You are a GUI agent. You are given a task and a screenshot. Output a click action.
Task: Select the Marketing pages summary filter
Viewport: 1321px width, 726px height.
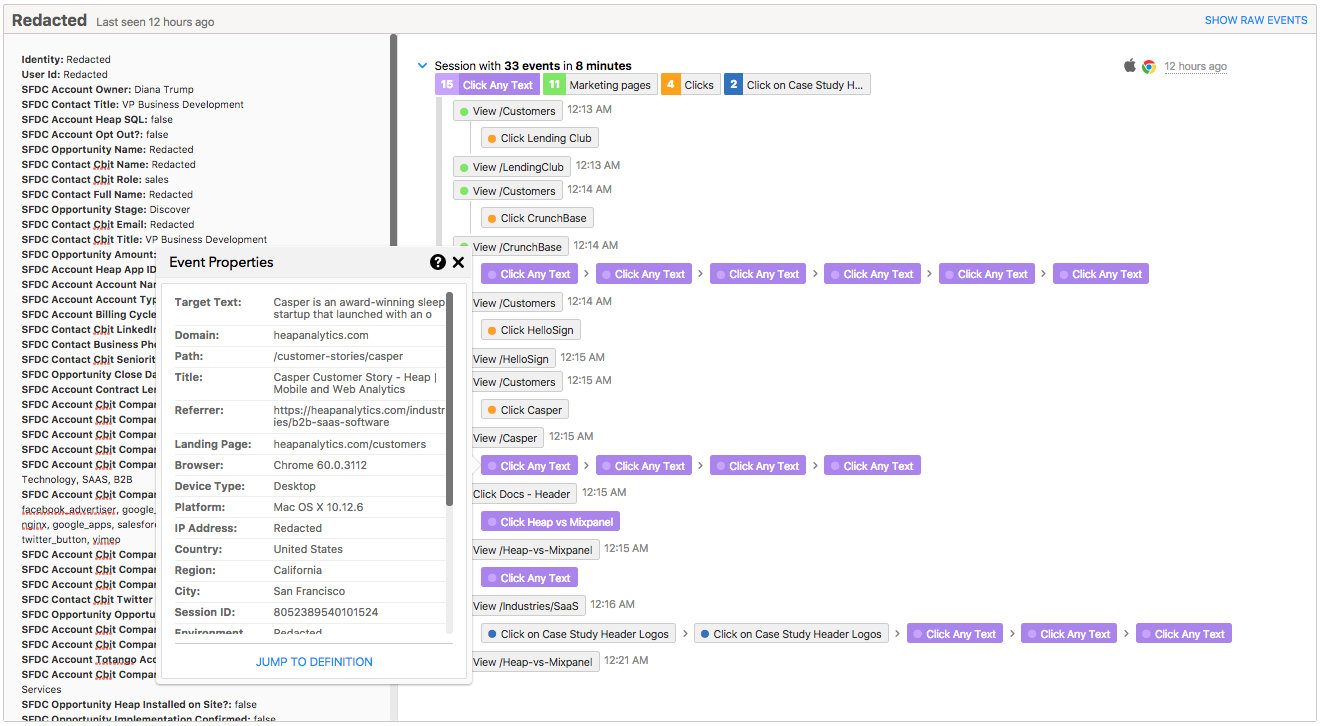(x=600, y=85)
